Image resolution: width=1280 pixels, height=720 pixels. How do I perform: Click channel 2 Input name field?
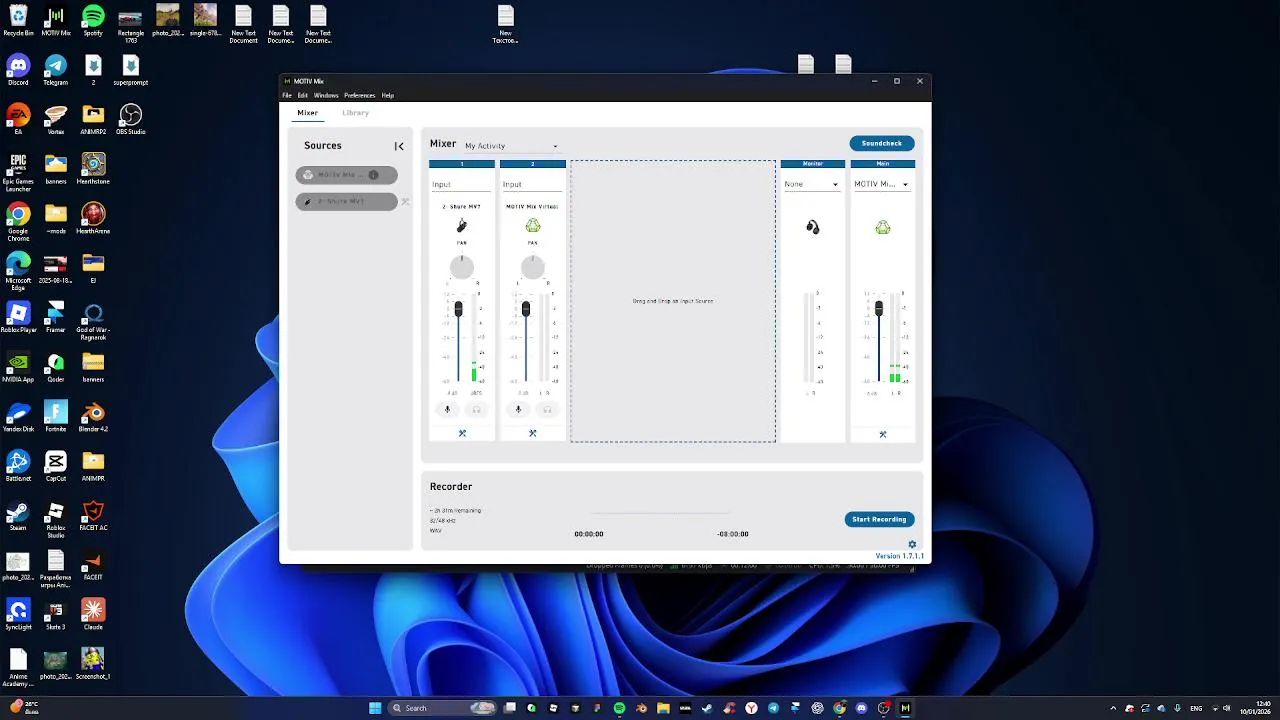click(x=533, y=184)
